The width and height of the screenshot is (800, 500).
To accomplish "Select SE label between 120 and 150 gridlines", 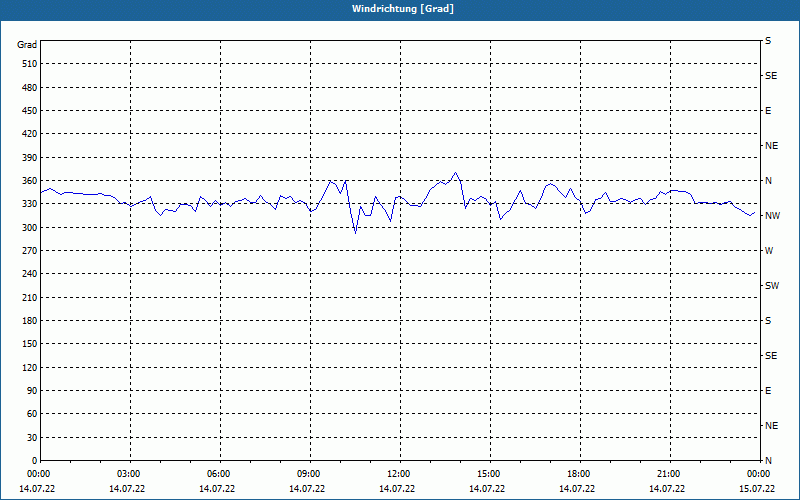I will [771, 356].
